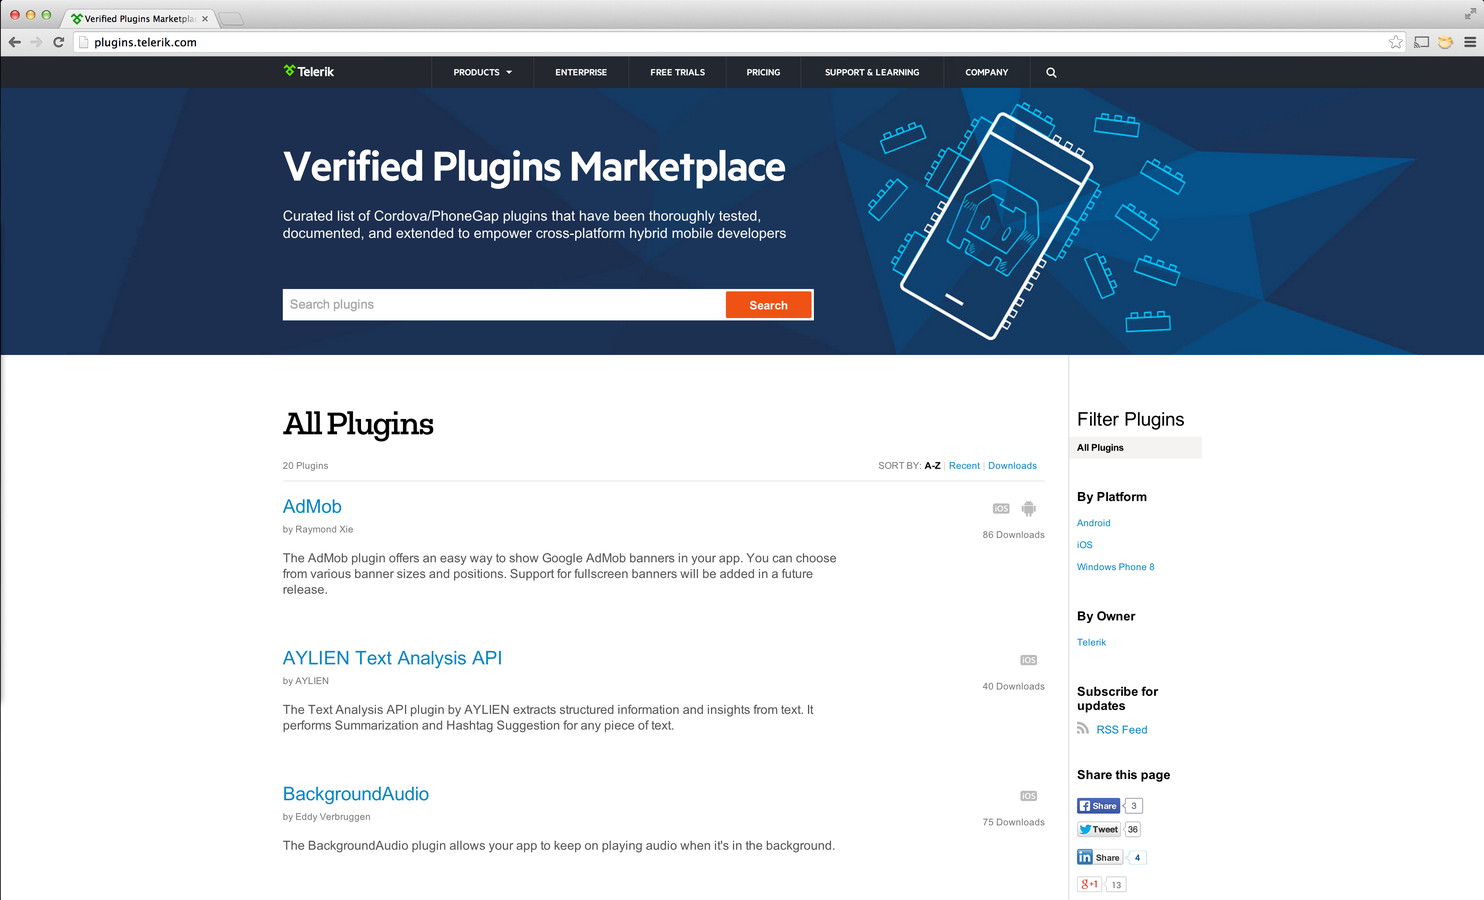This screenshot has width=1484, height=900.
Task: Filter plugins by iOS platform
Action: point(1085,545)
